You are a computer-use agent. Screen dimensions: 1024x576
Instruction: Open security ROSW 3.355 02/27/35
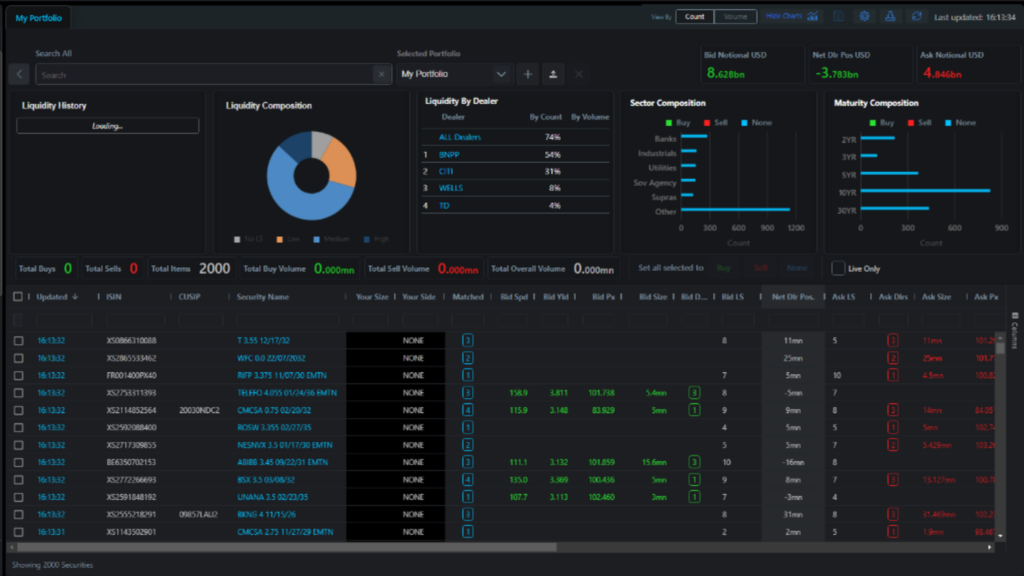(x=274, y=428)
